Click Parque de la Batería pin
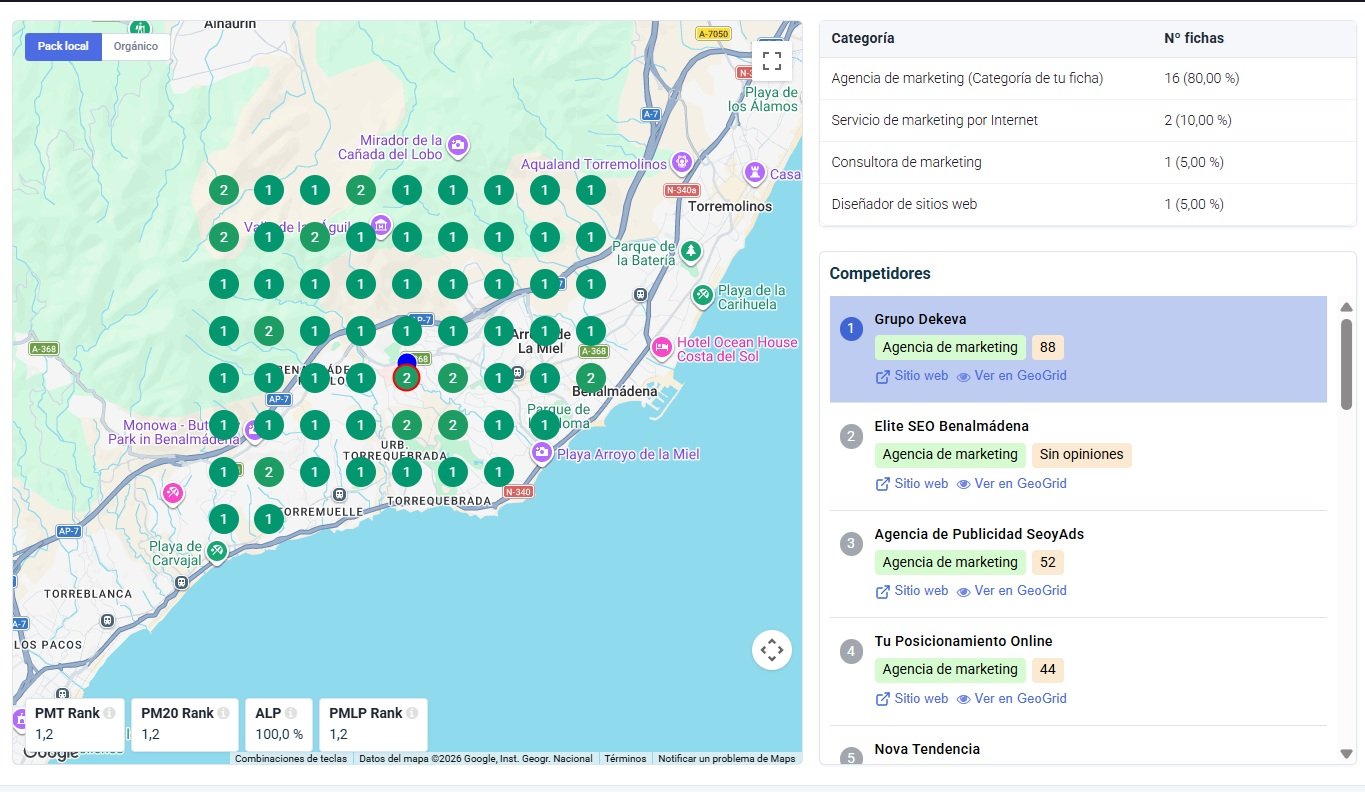1365x792 pixels. [690, 250]
